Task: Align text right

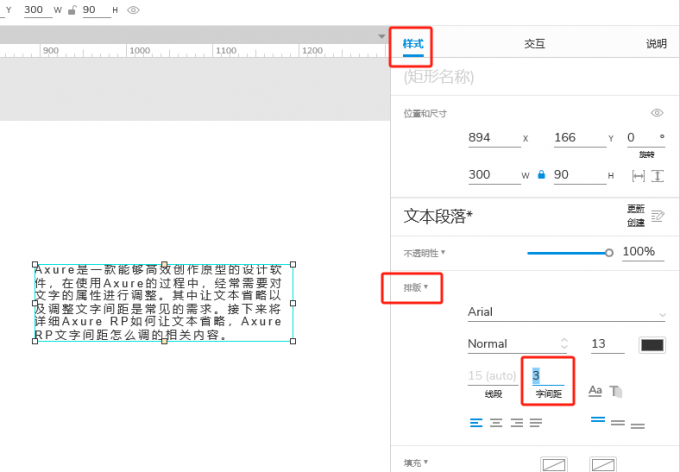Action: pyautogui.click(x=517, y=423)
